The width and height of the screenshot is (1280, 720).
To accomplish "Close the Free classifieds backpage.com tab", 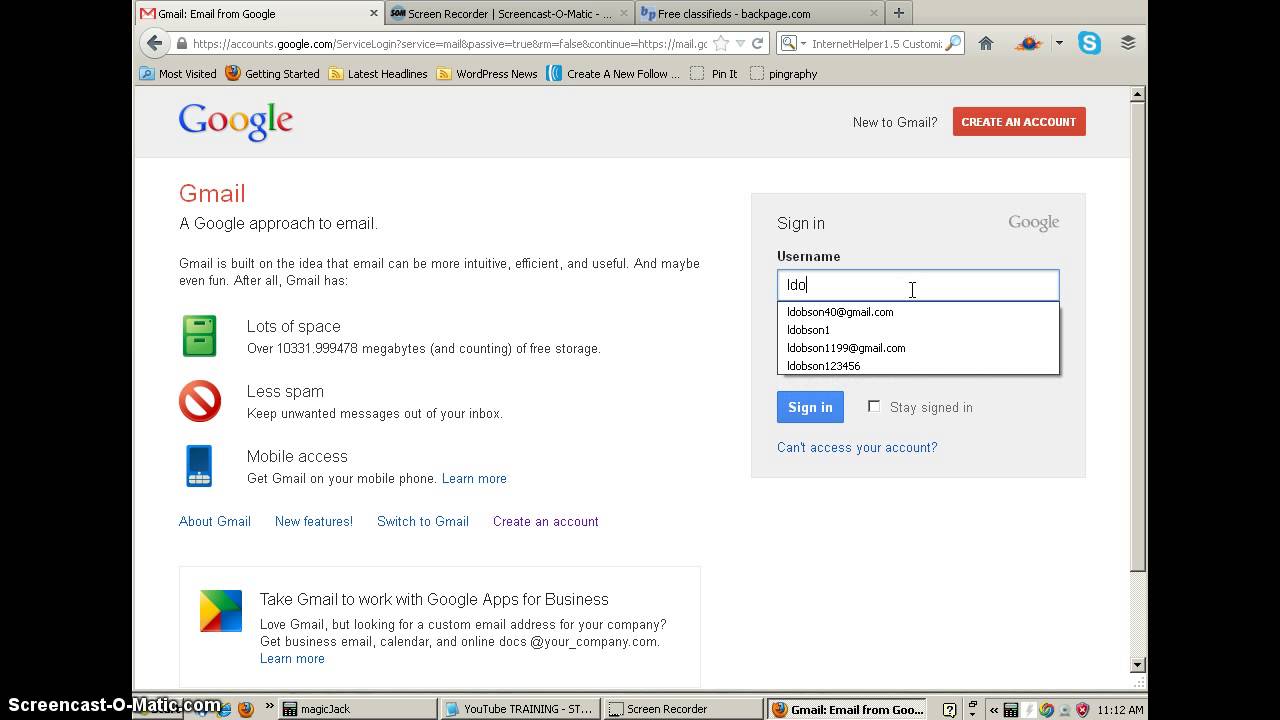I will click(x=873, y=13).
